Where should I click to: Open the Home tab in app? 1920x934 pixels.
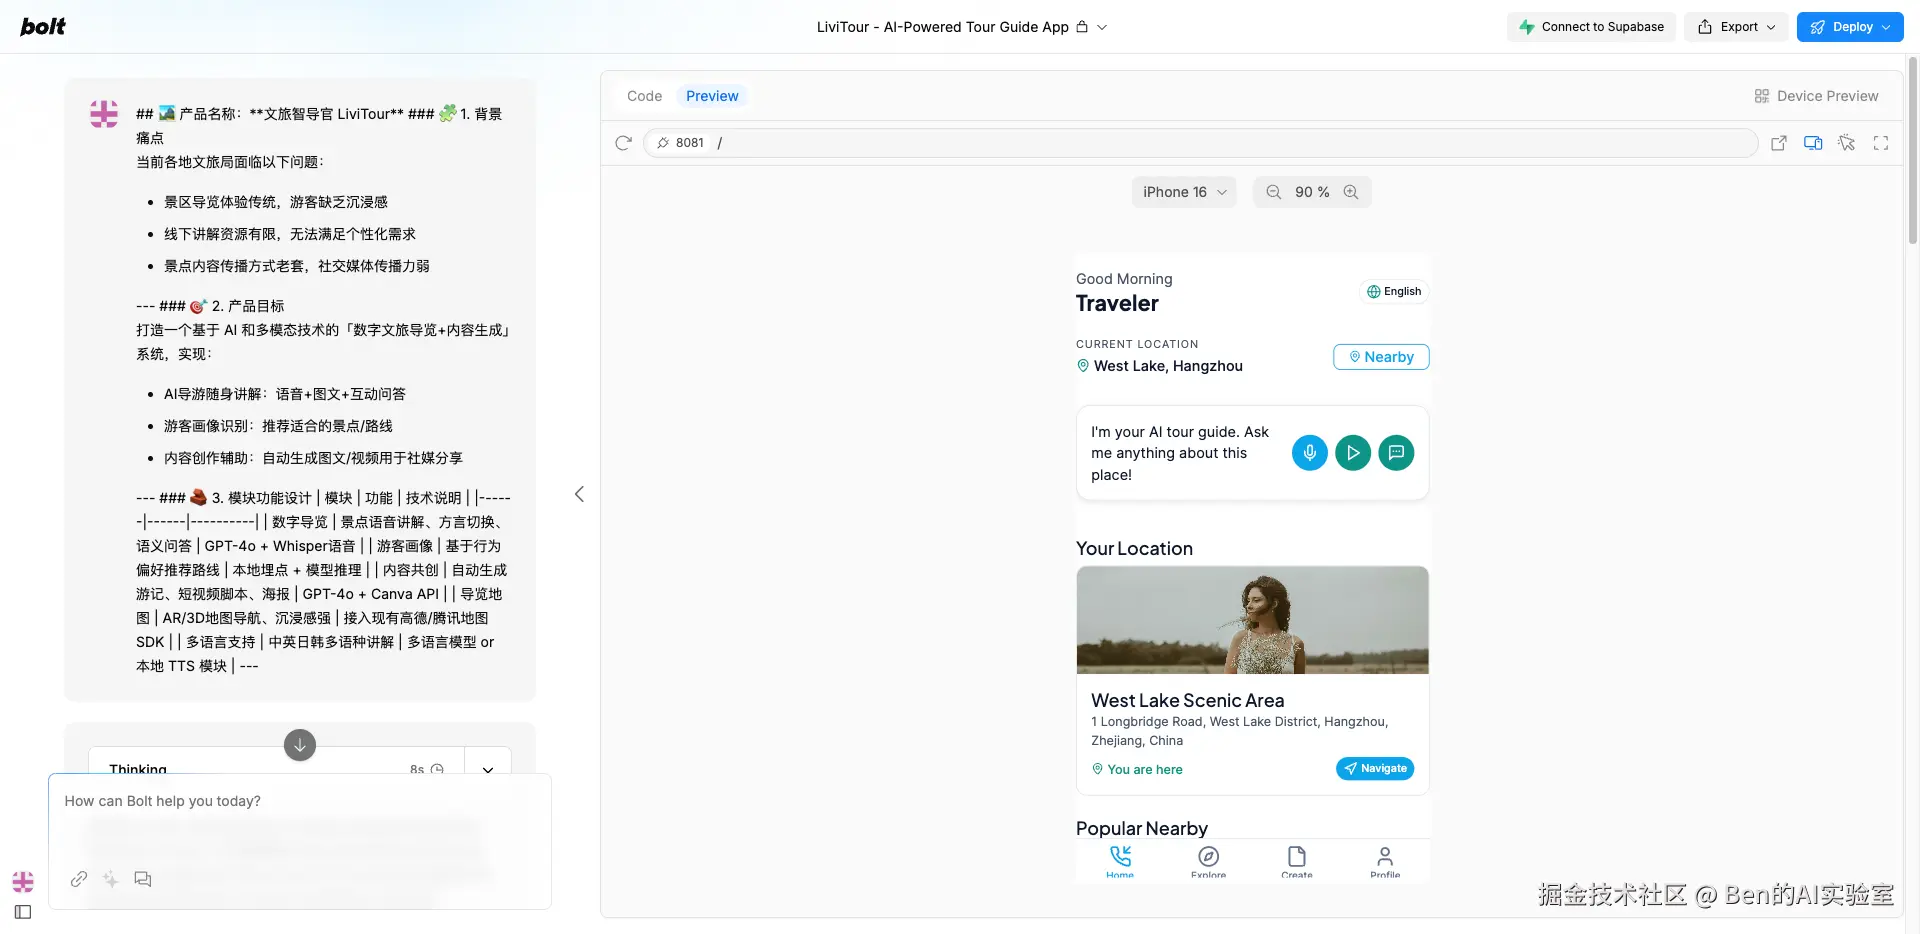[x=1120, y=862]
